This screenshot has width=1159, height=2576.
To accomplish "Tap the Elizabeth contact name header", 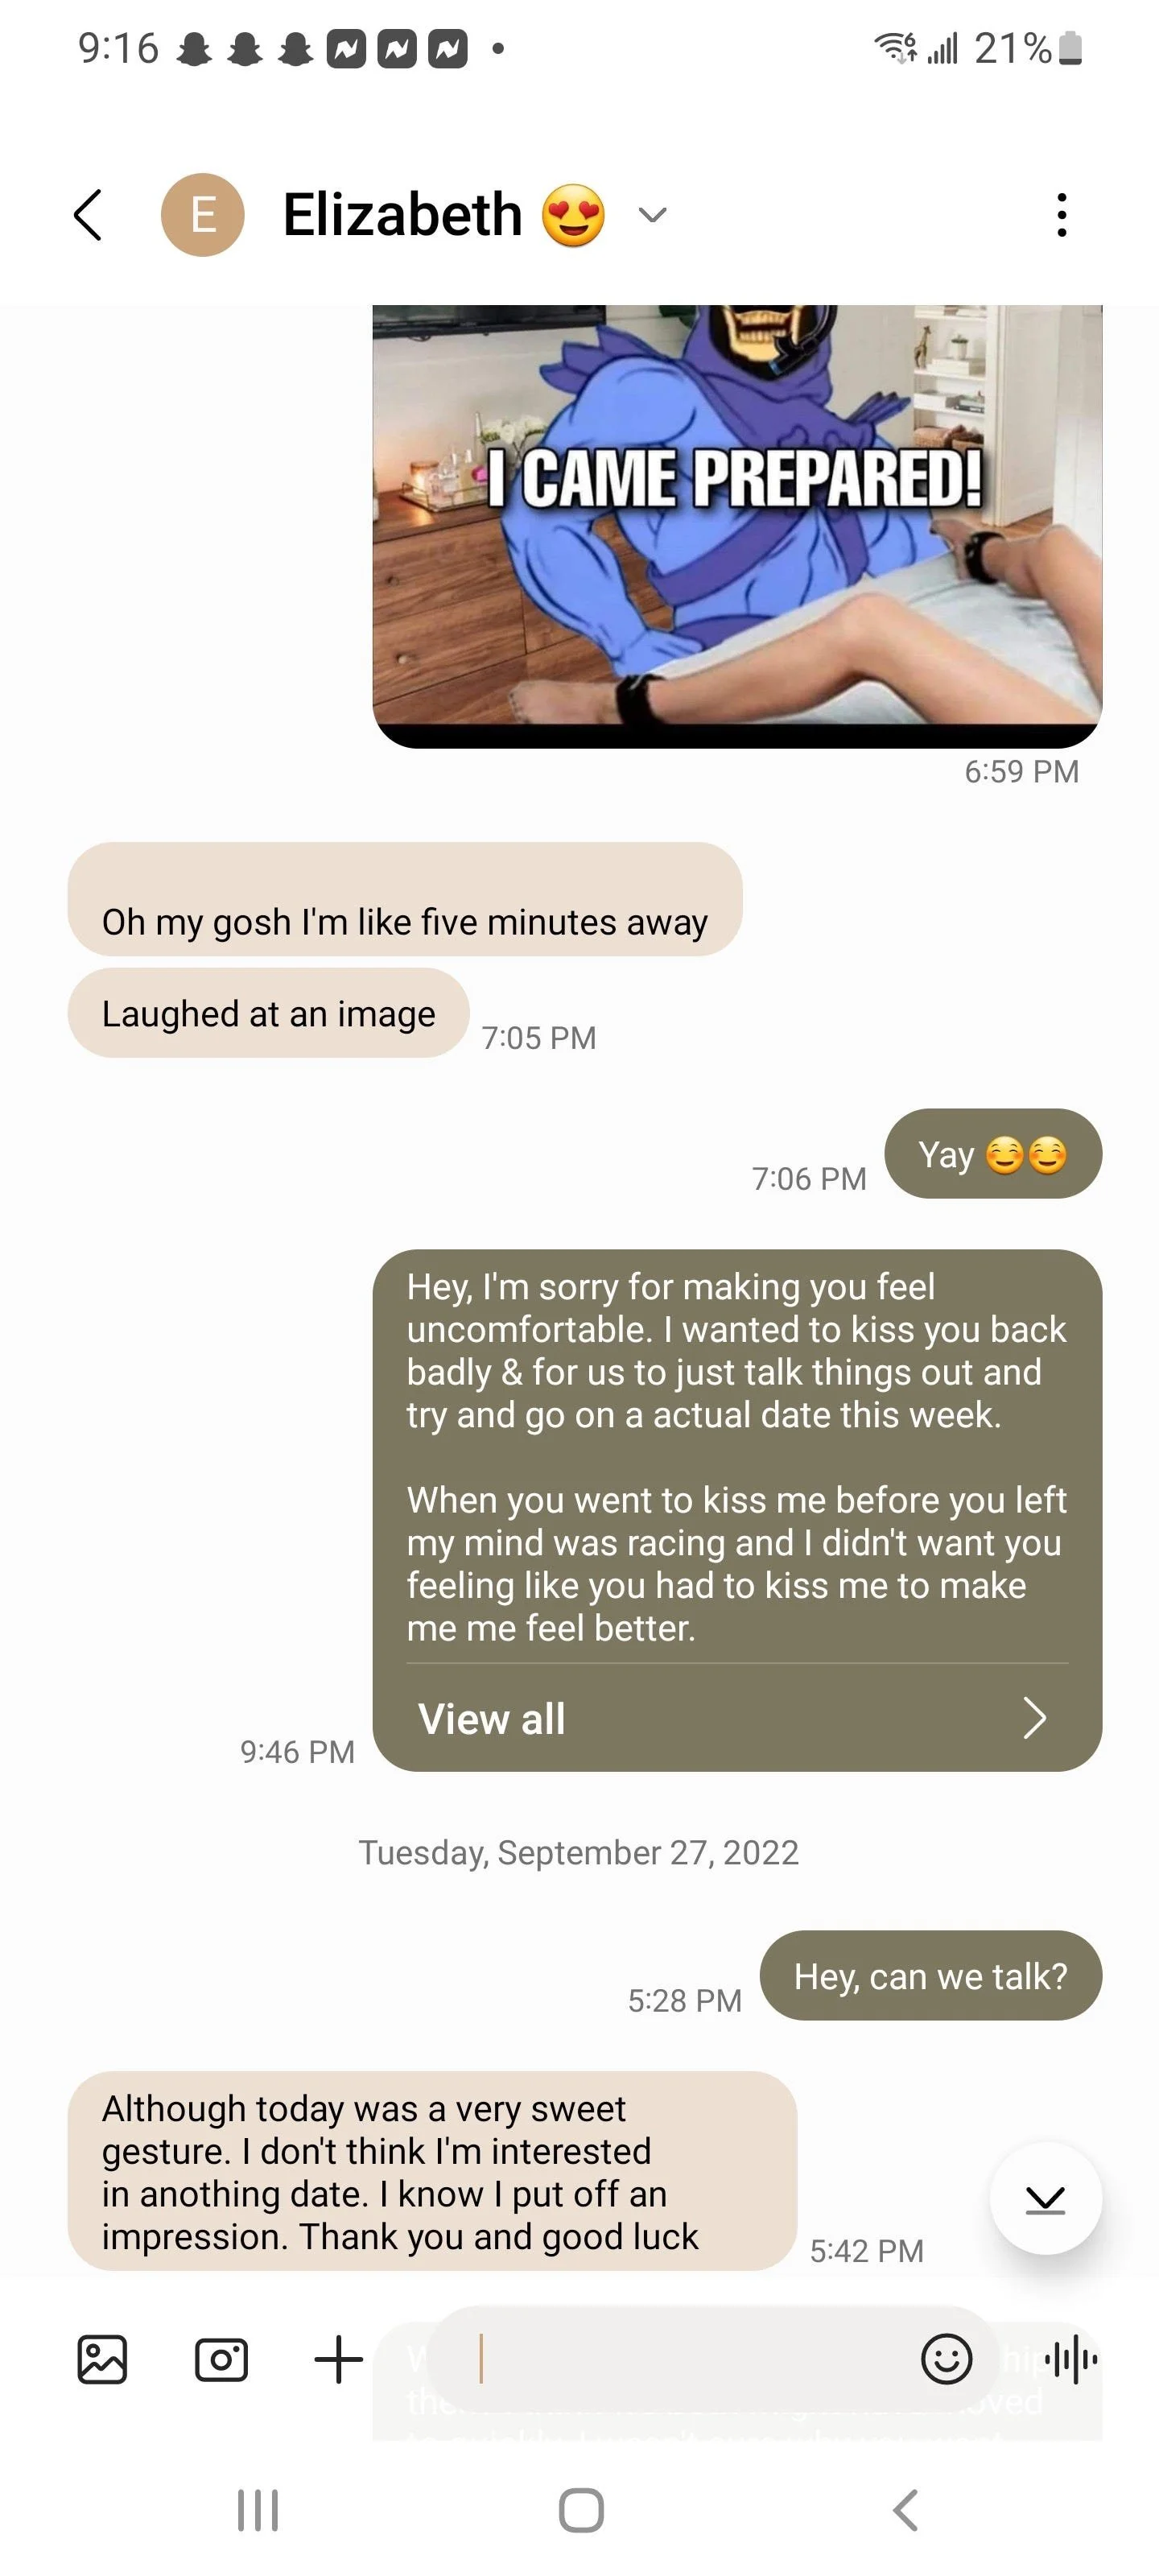I will tap(403, 215).
